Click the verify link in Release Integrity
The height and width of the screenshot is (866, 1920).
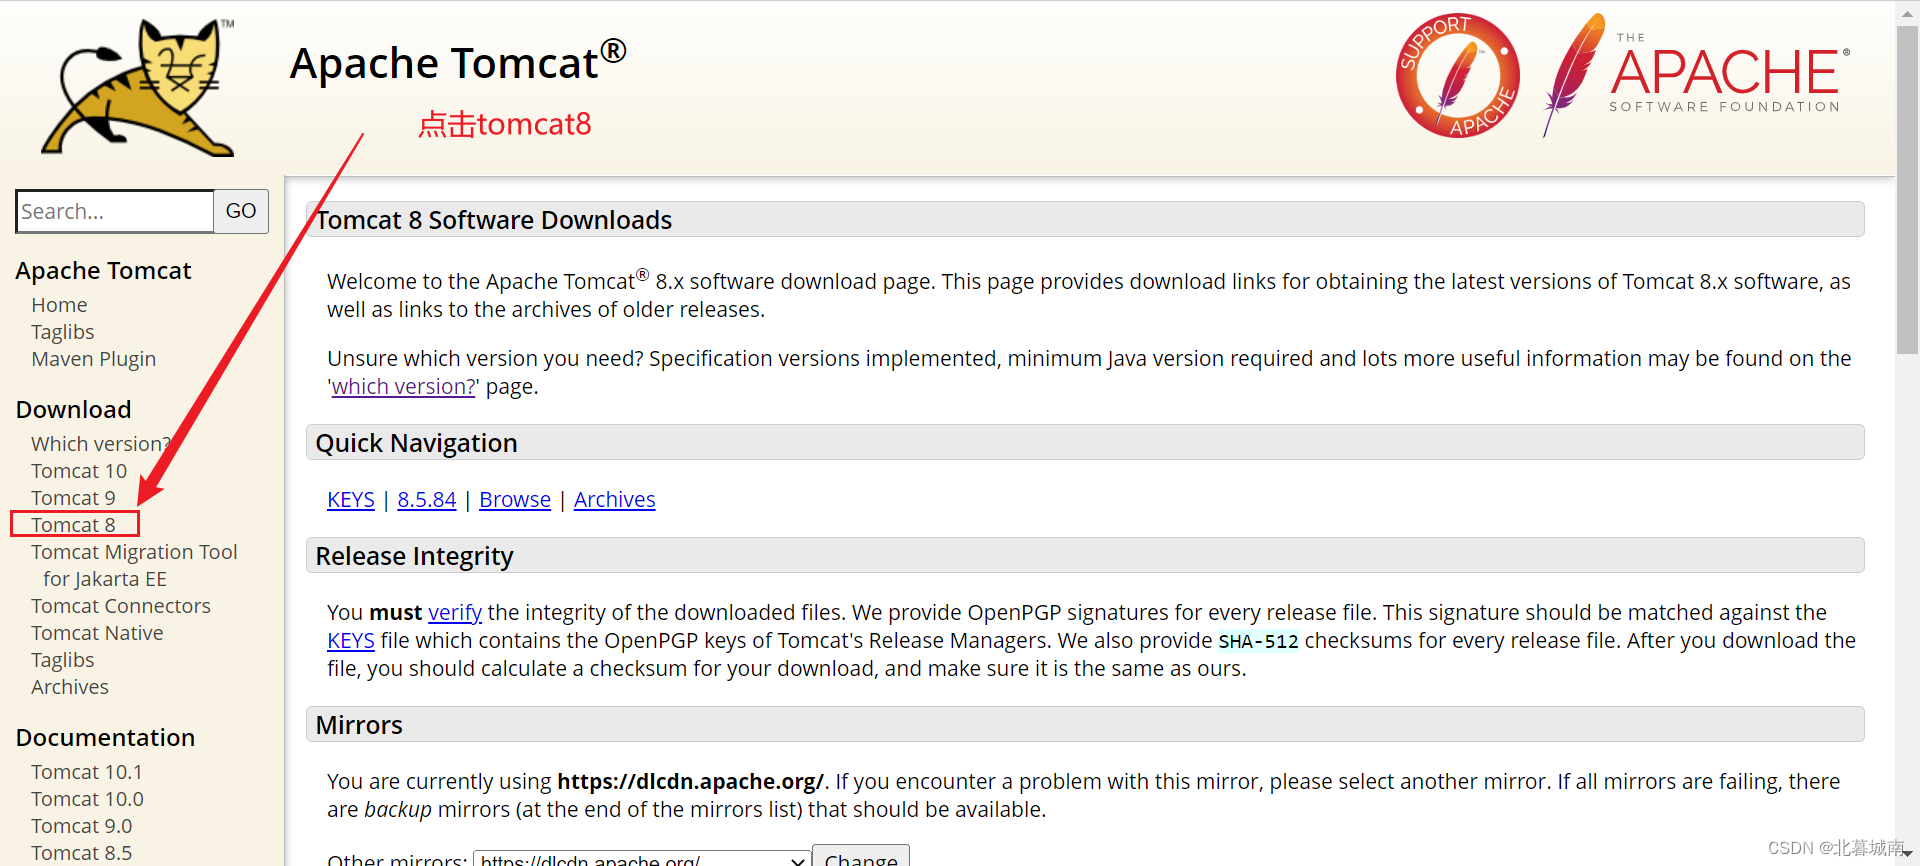455,612
